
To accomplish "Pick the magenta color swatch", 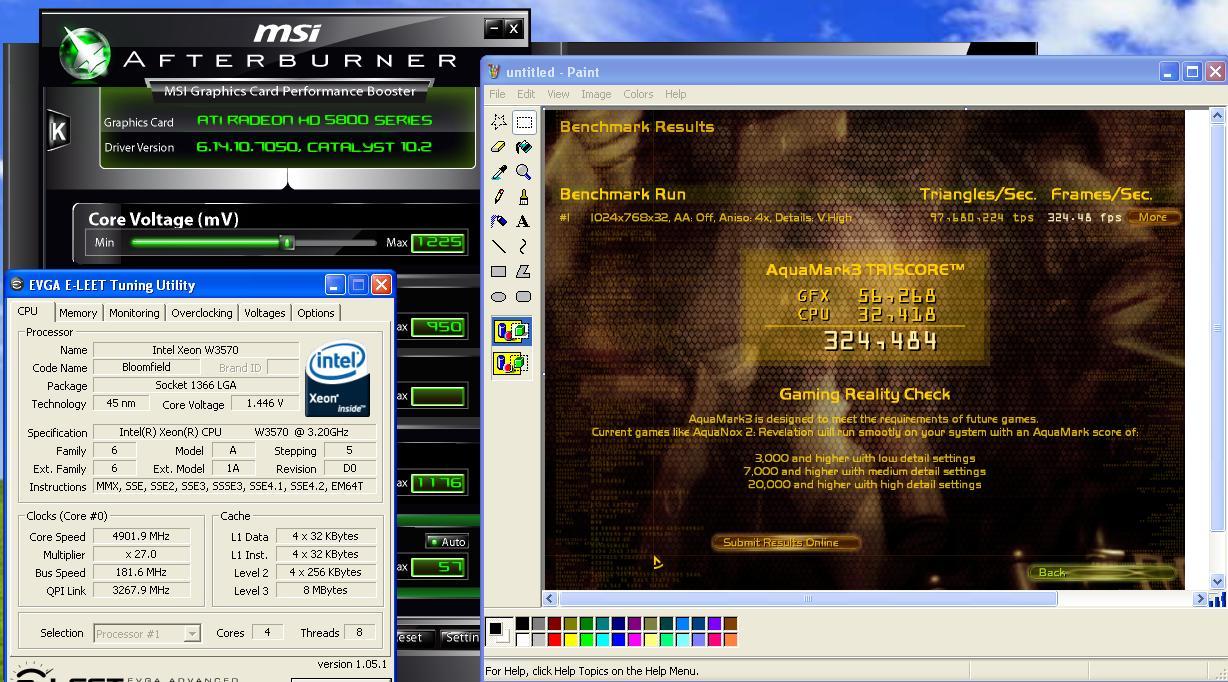I will click(x=634, y=640).
